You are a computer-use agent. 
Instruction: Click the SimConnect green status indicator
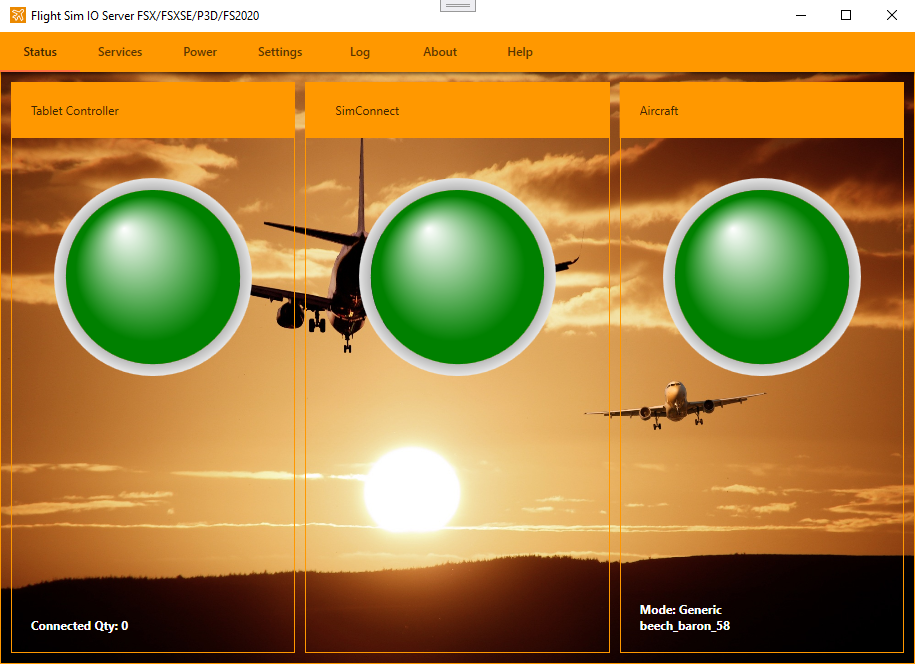pos(458,277)
